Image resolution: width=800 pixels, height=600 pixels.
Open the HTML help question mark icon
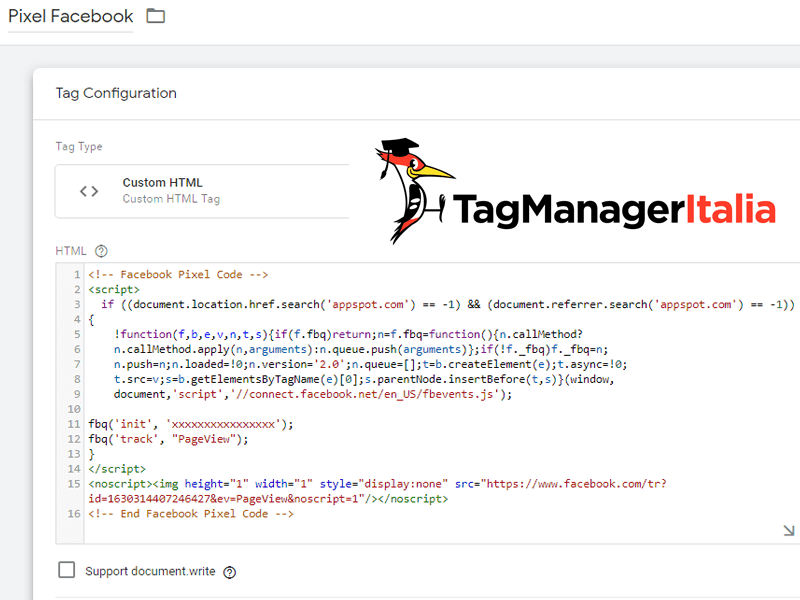click(x=102, y=251)
